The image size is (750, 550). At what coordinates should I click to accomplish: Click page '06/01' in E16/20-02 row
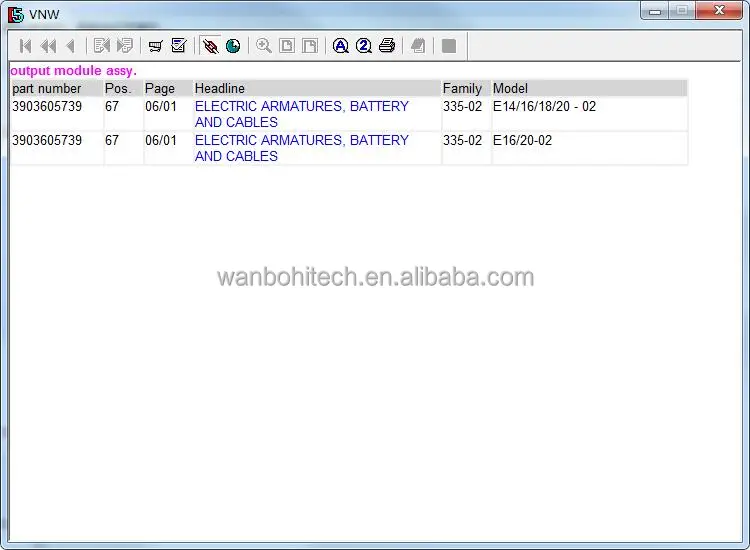click(x=161, y=140)
